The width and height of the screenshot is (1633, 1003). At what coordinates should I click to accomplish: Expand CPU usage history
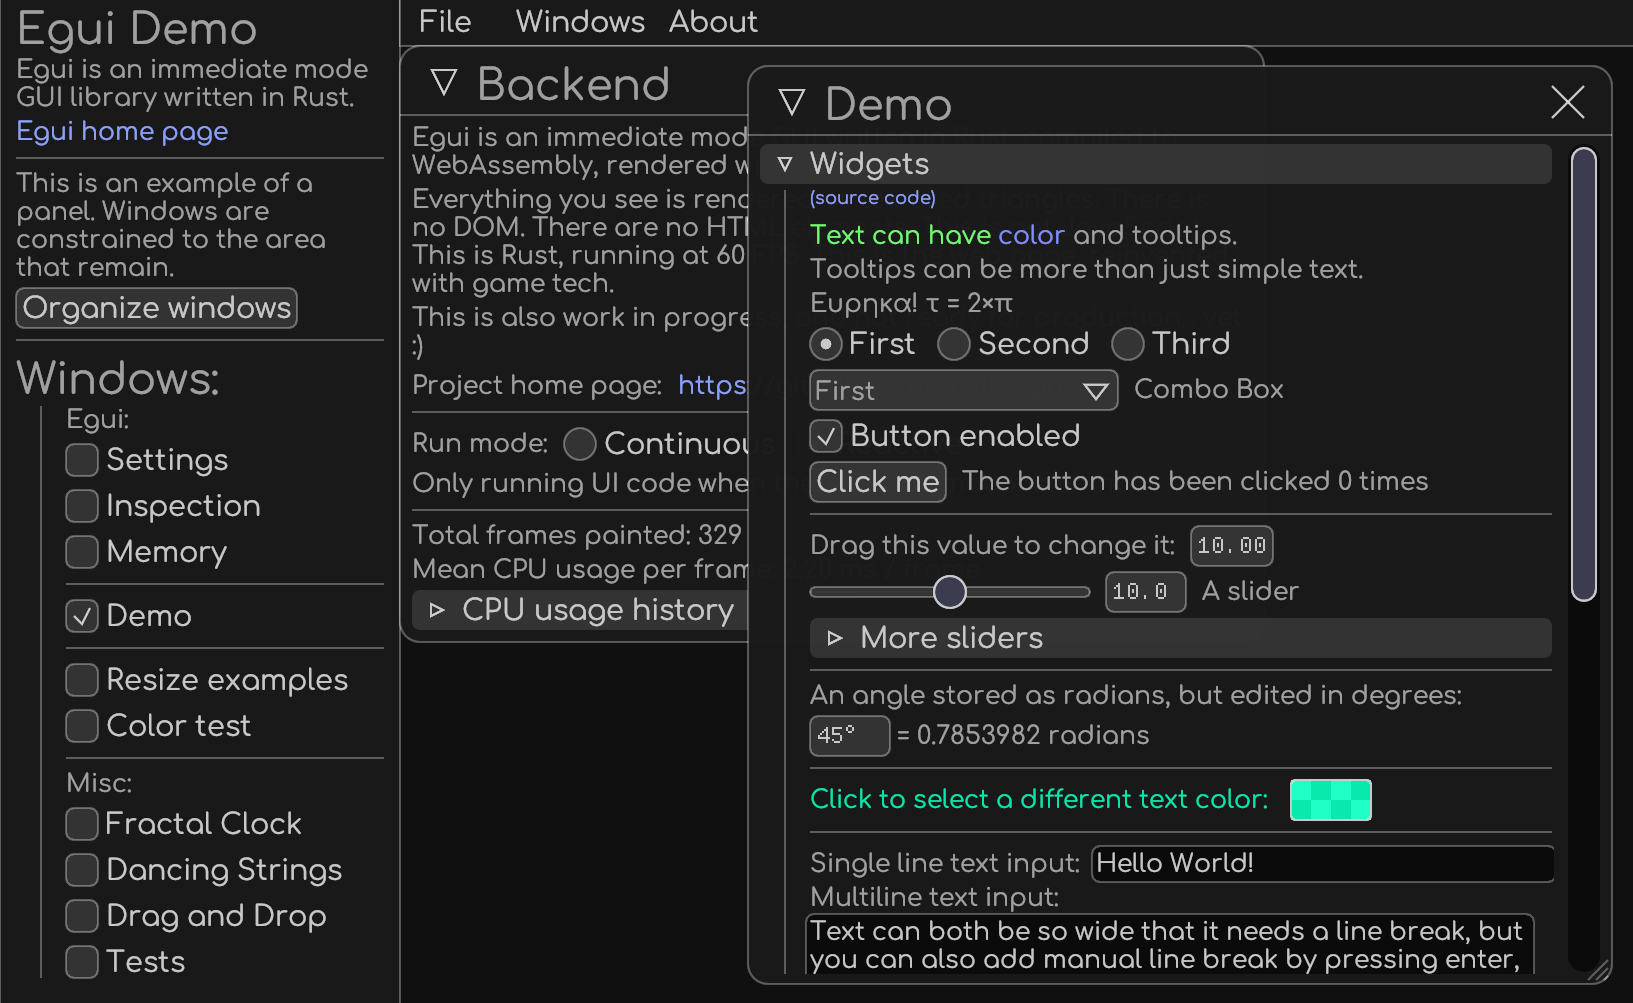581,610
